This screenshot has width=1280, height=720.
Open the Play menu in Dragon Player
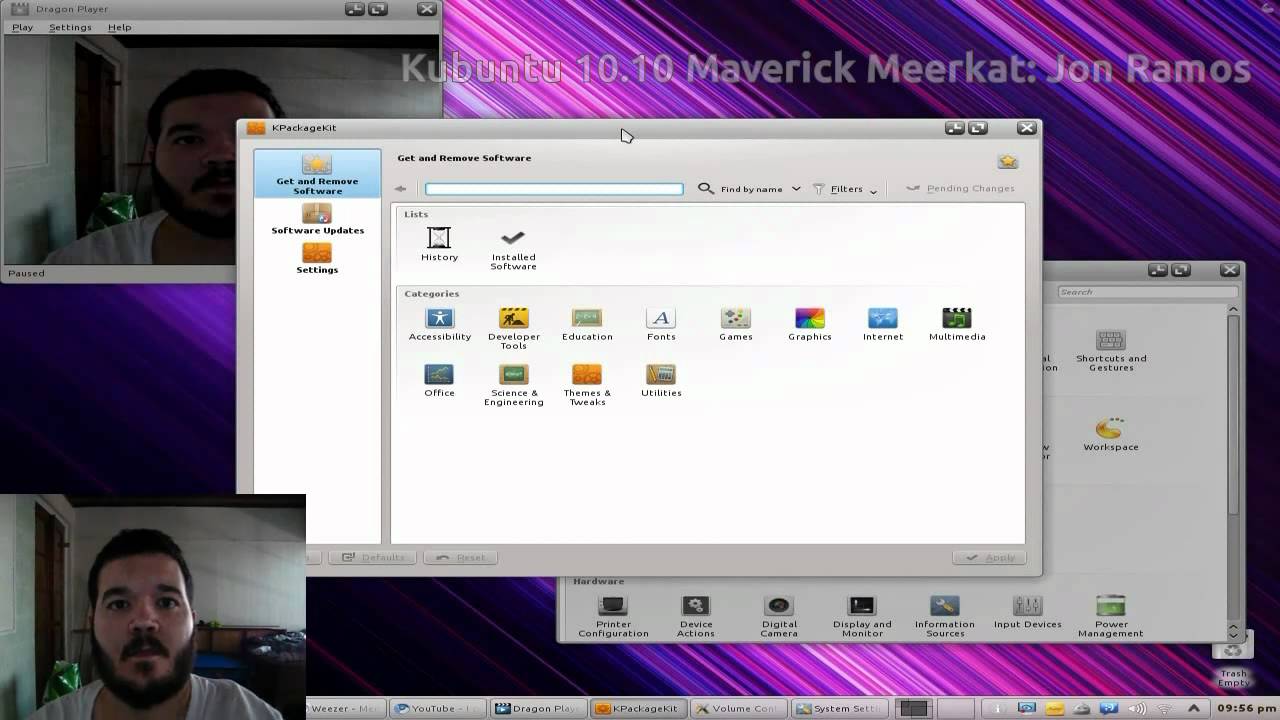point(22,27)
